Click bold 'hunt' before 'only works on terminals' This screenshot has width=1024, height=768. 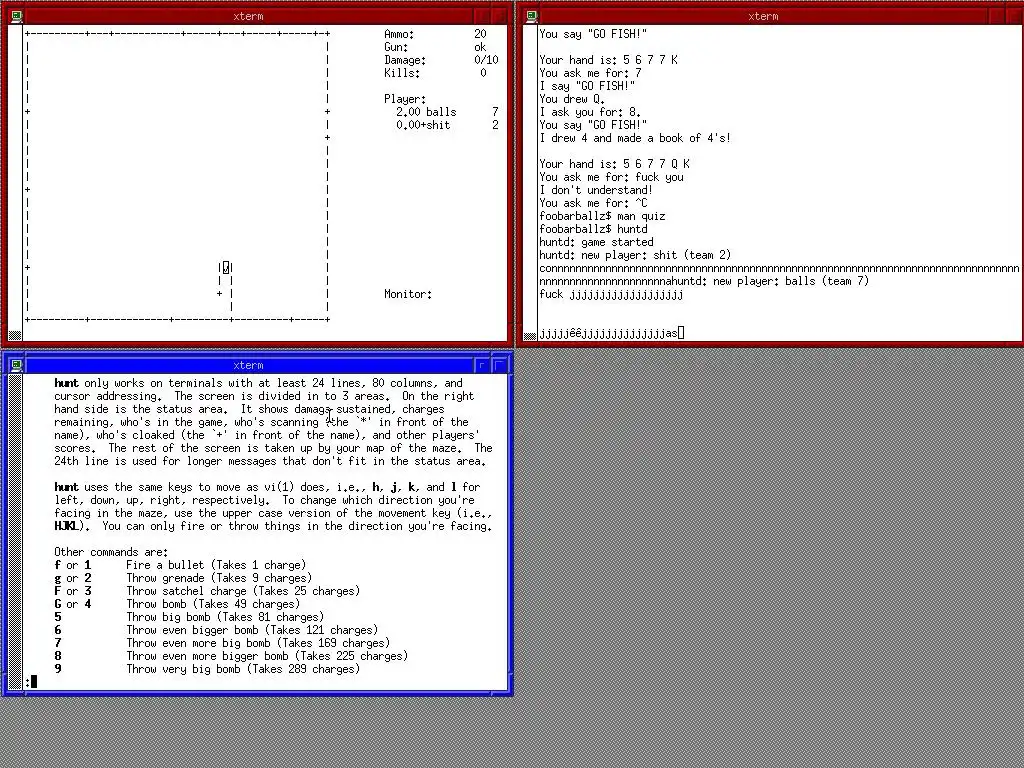(66, 383)
